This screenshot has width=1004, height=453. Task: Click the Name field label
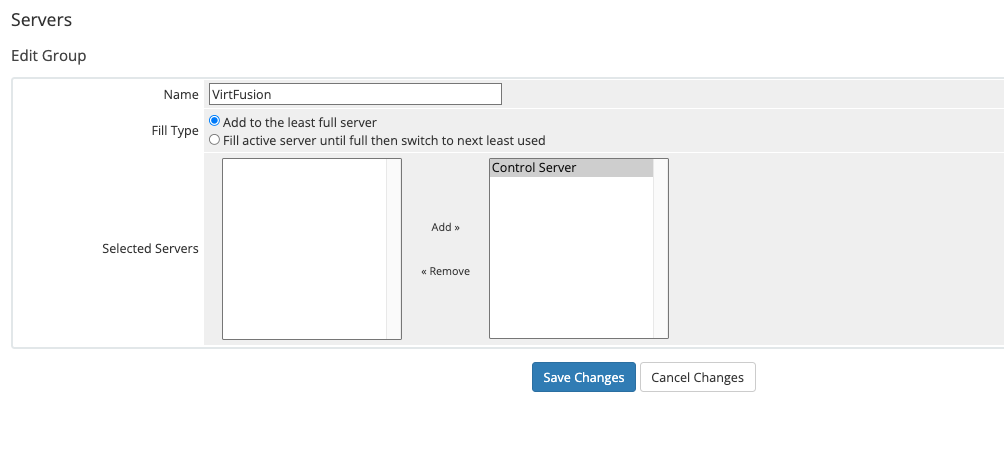(181, 95)
